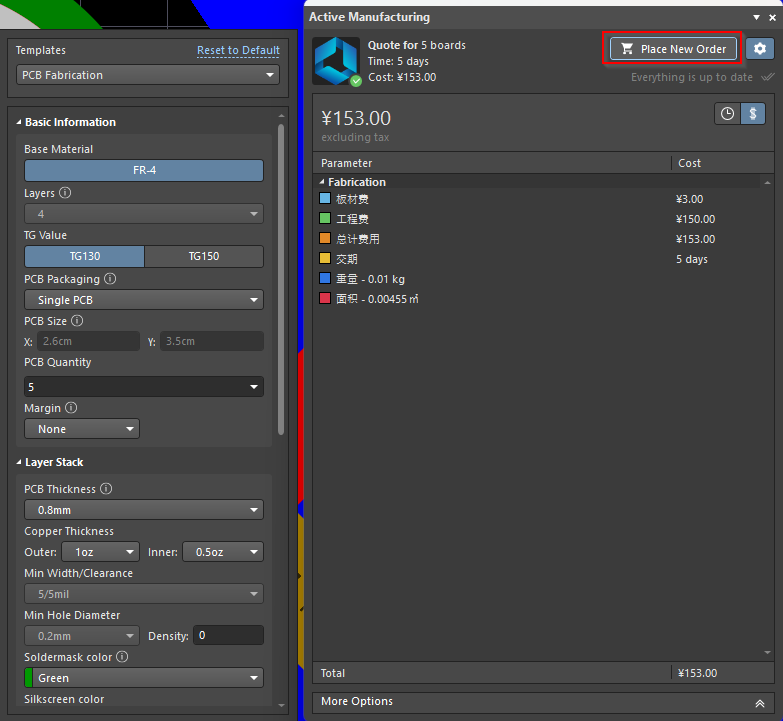Click the Total ¥153.00 value
Screen dimensions: 783x721
pos(697,673)
